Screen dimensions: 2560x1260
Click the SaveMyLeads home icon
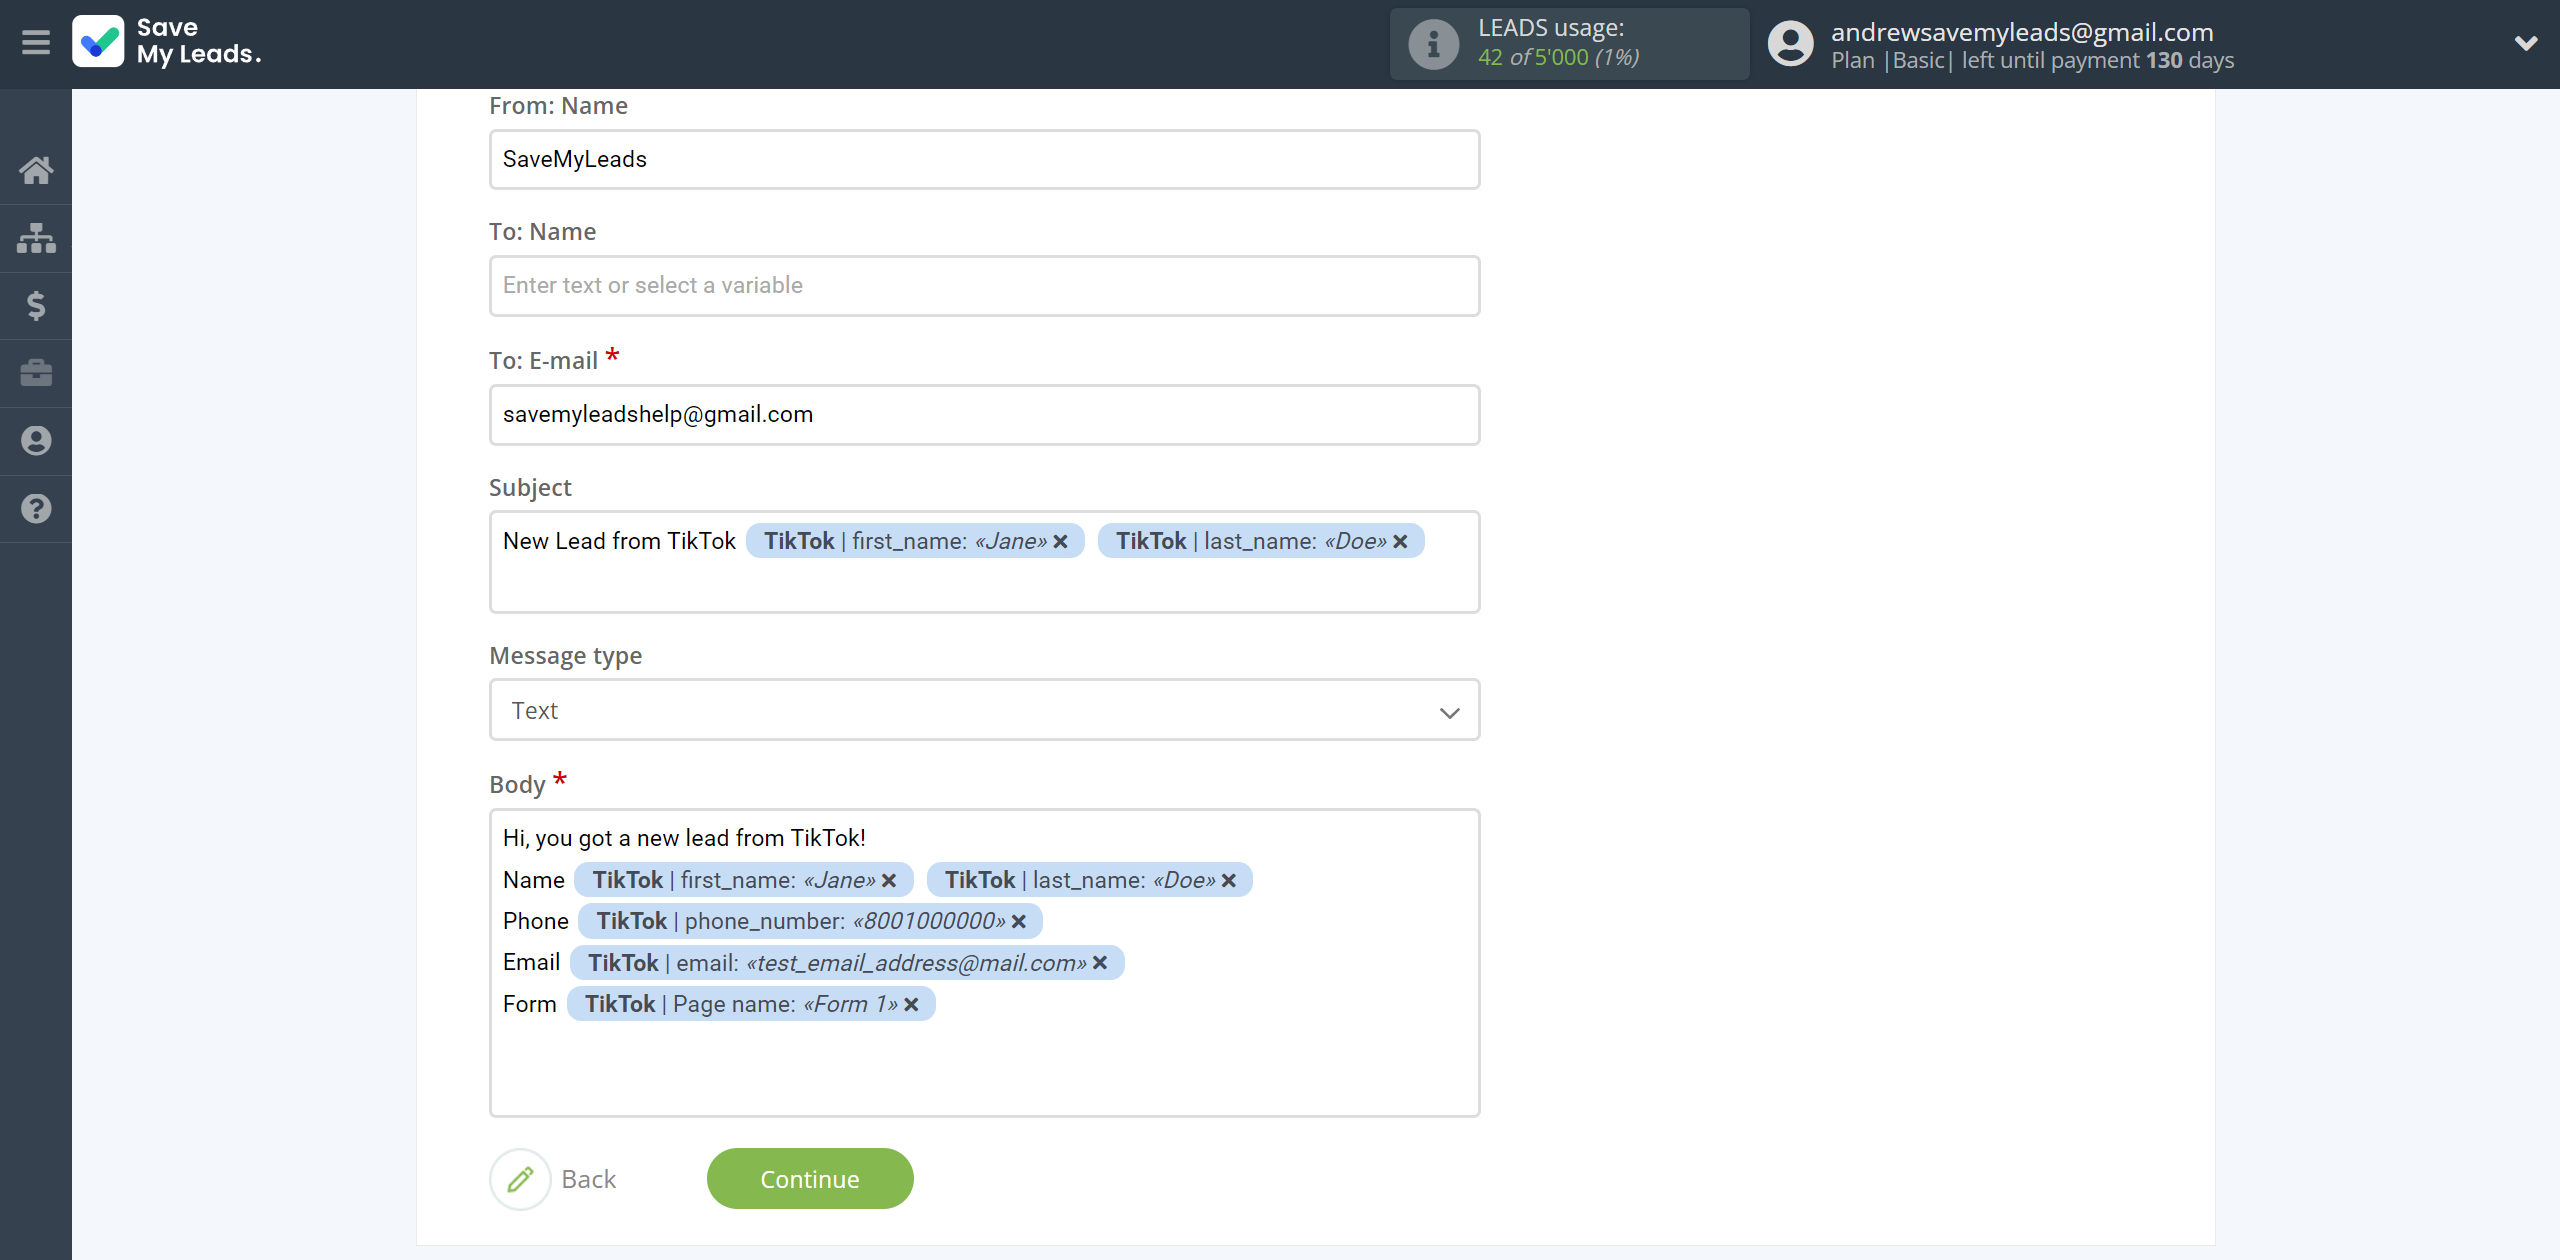(x=36, y=168)
